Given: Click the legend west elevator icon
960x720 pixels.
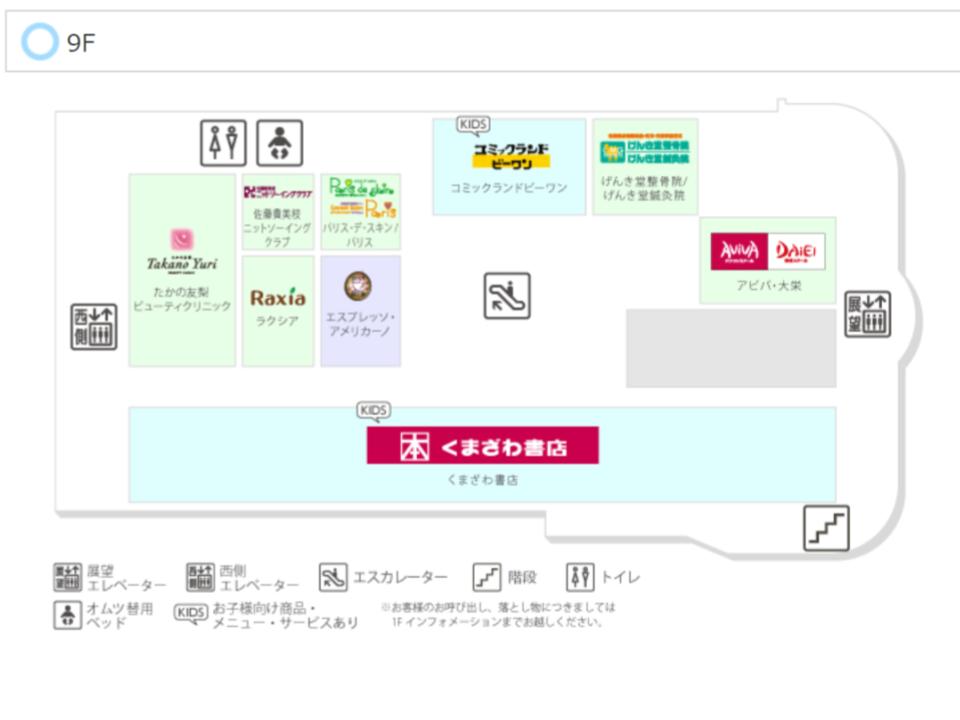Looking at the screenshot, I should click(x=200, y=577).
